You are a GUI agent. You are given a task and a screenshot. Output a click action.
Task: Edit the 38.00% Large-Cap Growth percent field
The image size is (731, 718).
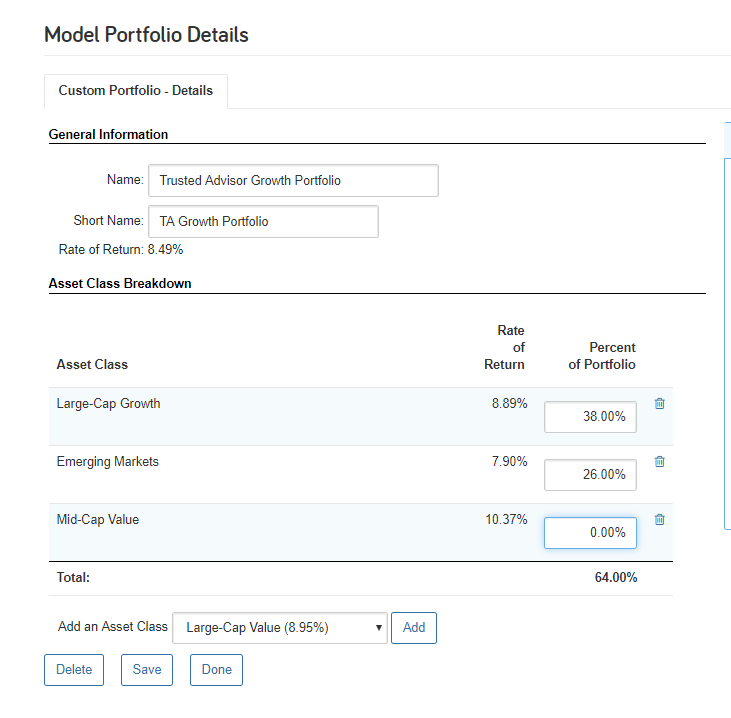coord(590,417)
